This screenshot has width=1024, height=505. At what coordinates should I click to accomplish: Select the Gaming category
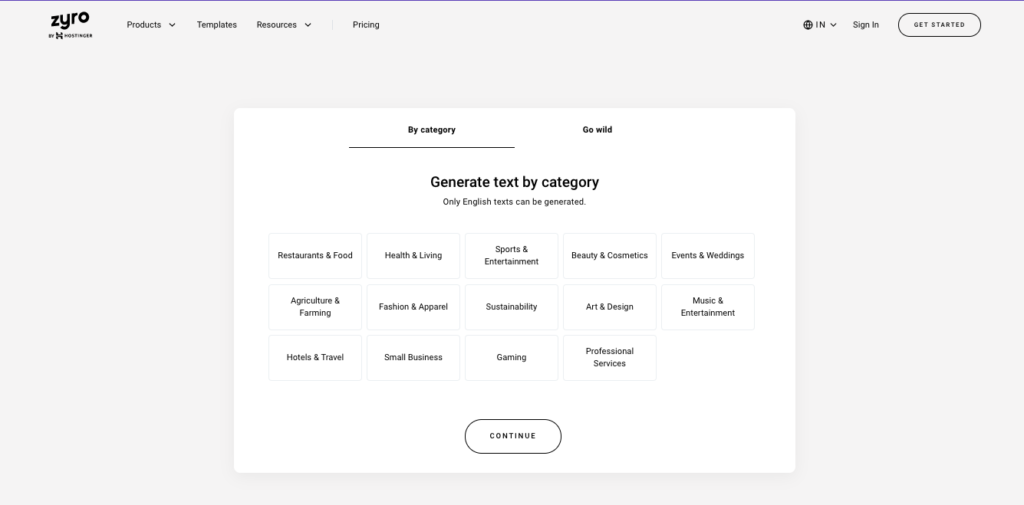click(x=511, y=357)
